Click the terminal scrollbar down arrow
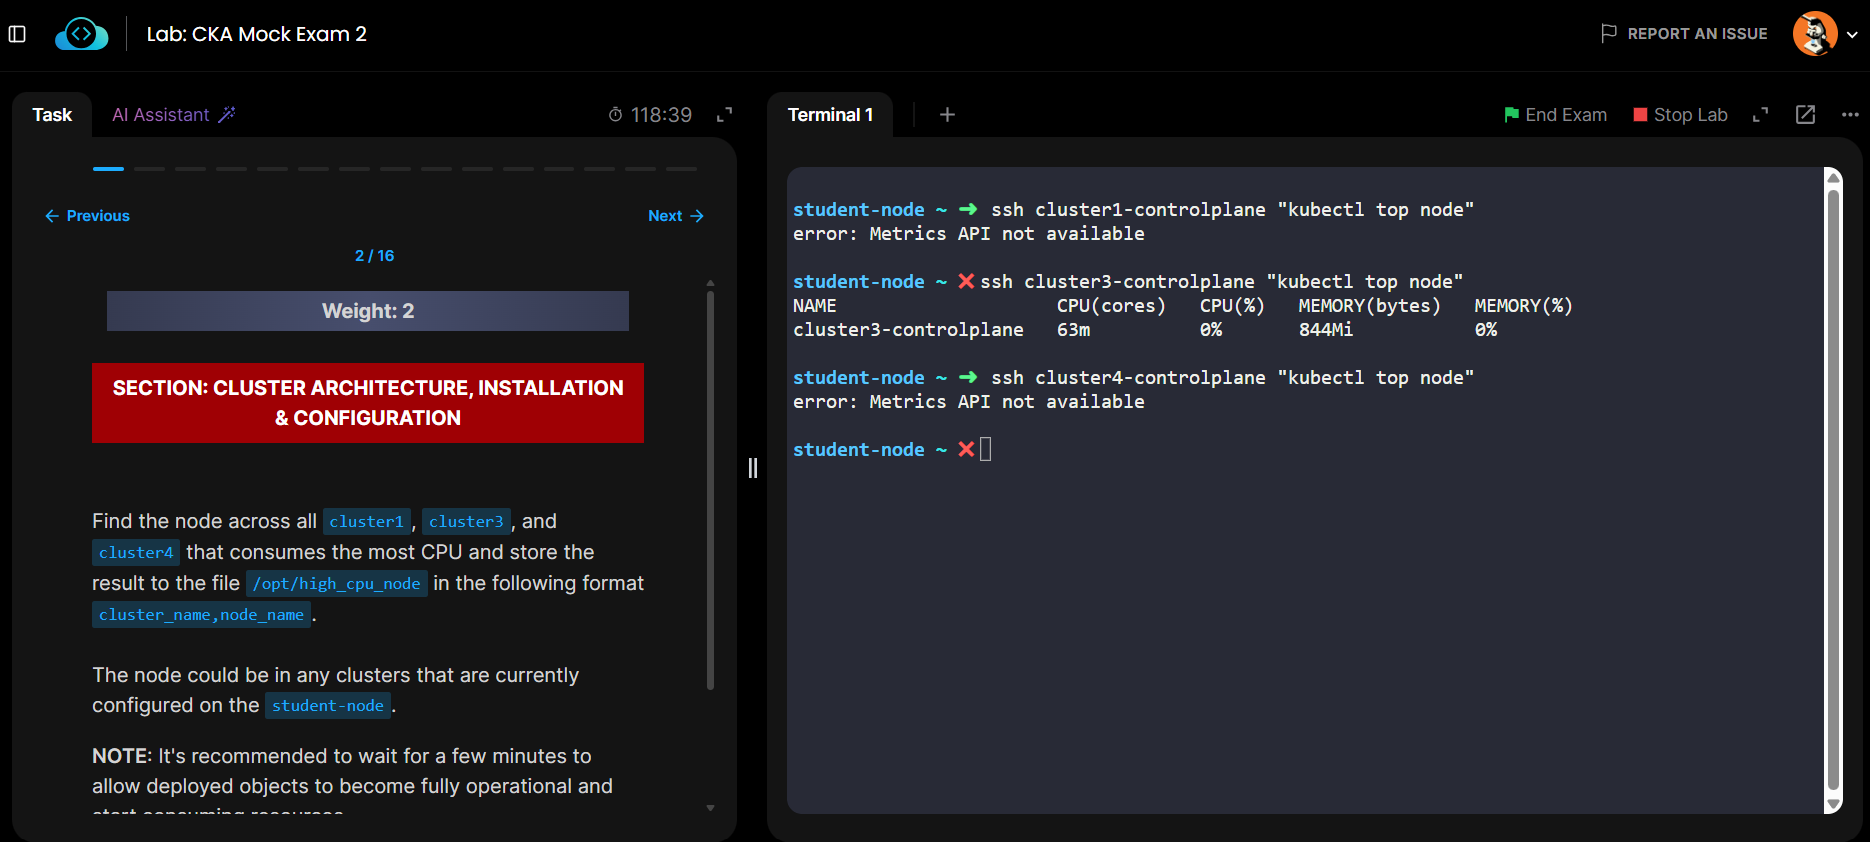Image resolution: width=1870 pixels, height=842 pixels. (1833, 804)
